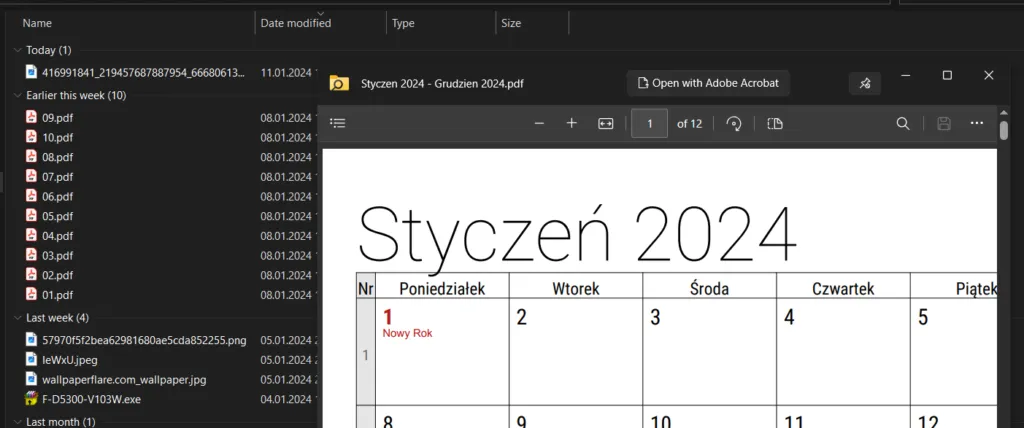Screen dimensions: 1024x428
Task: Click the preview folder magnifier icon
Action: (x=339, y=83)
